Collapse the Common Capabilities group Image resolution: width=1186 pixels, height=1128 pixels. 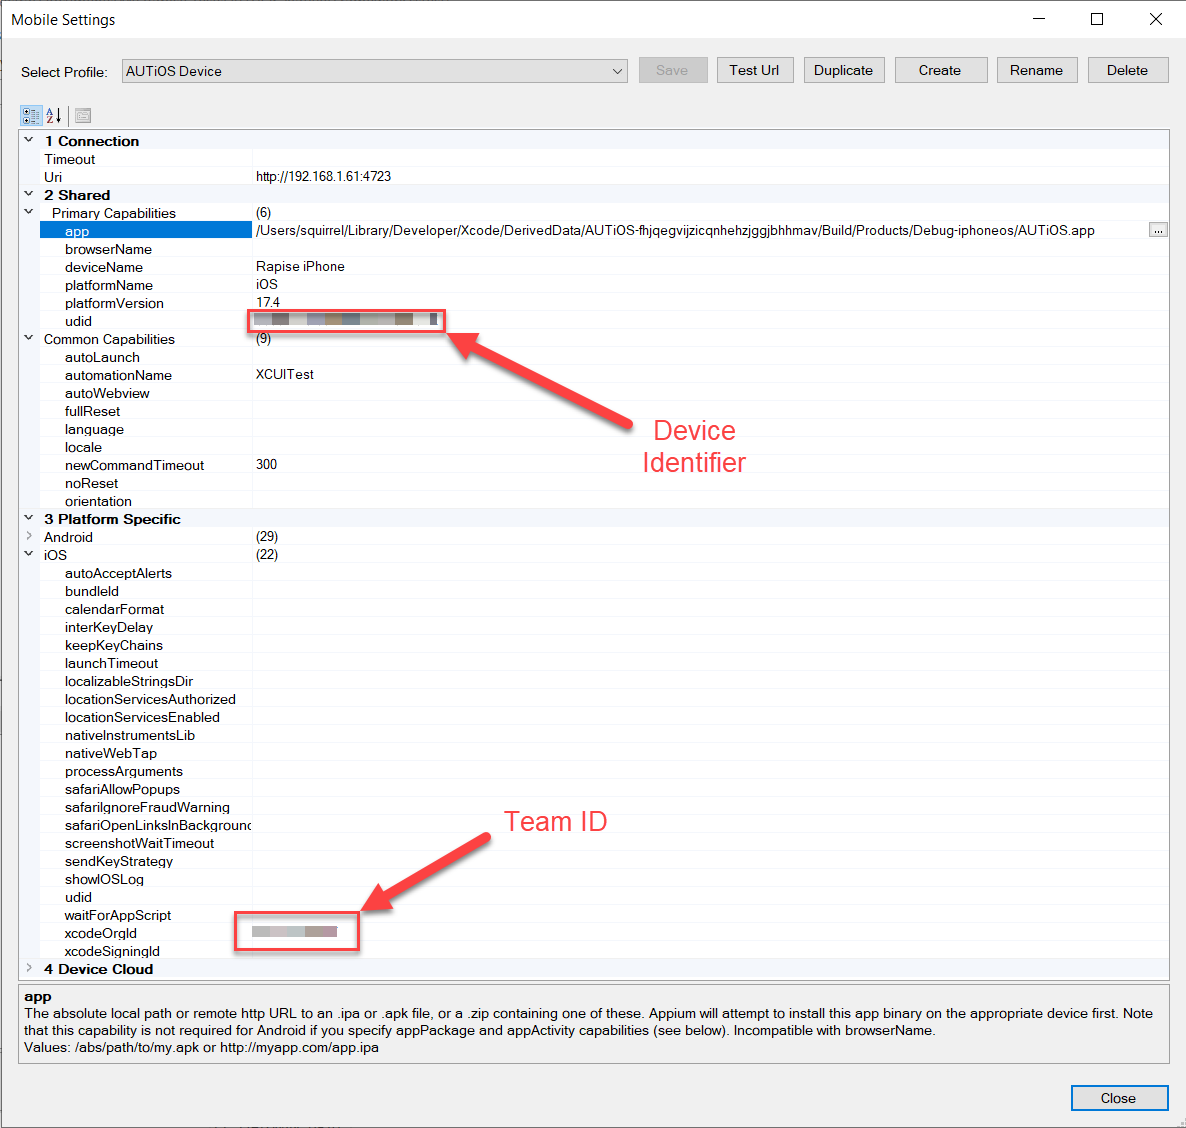click(29, 339)
